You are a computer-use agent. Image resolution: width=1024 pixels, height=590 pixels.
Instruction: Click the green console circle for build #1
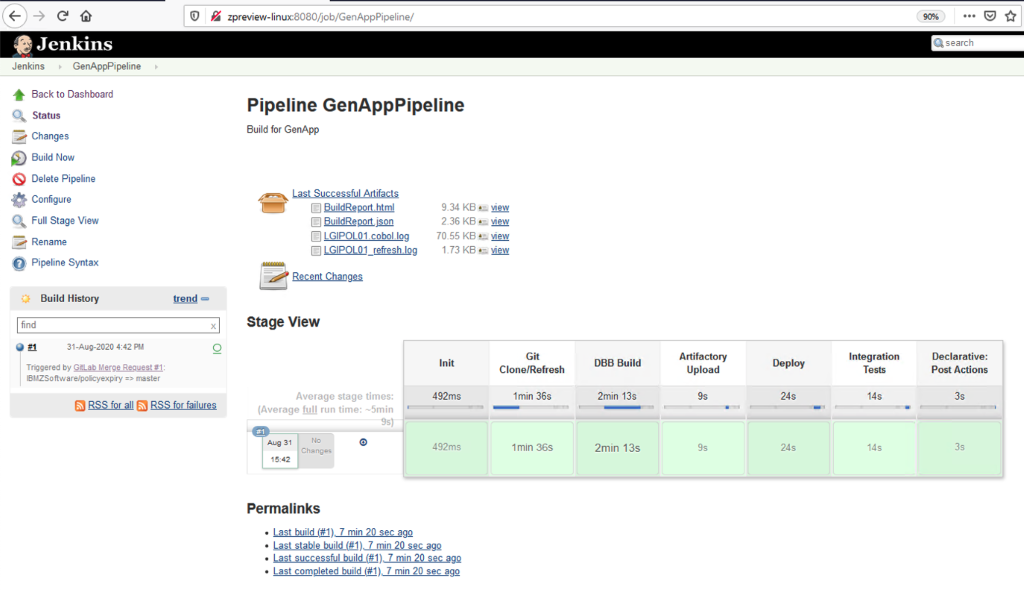pyautogui.click(x=217, y=348)
